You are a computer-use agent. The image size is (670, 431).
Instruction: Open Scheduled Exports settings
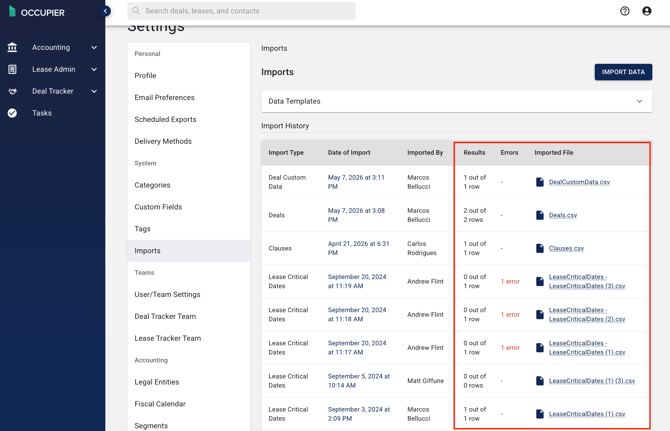165,119
